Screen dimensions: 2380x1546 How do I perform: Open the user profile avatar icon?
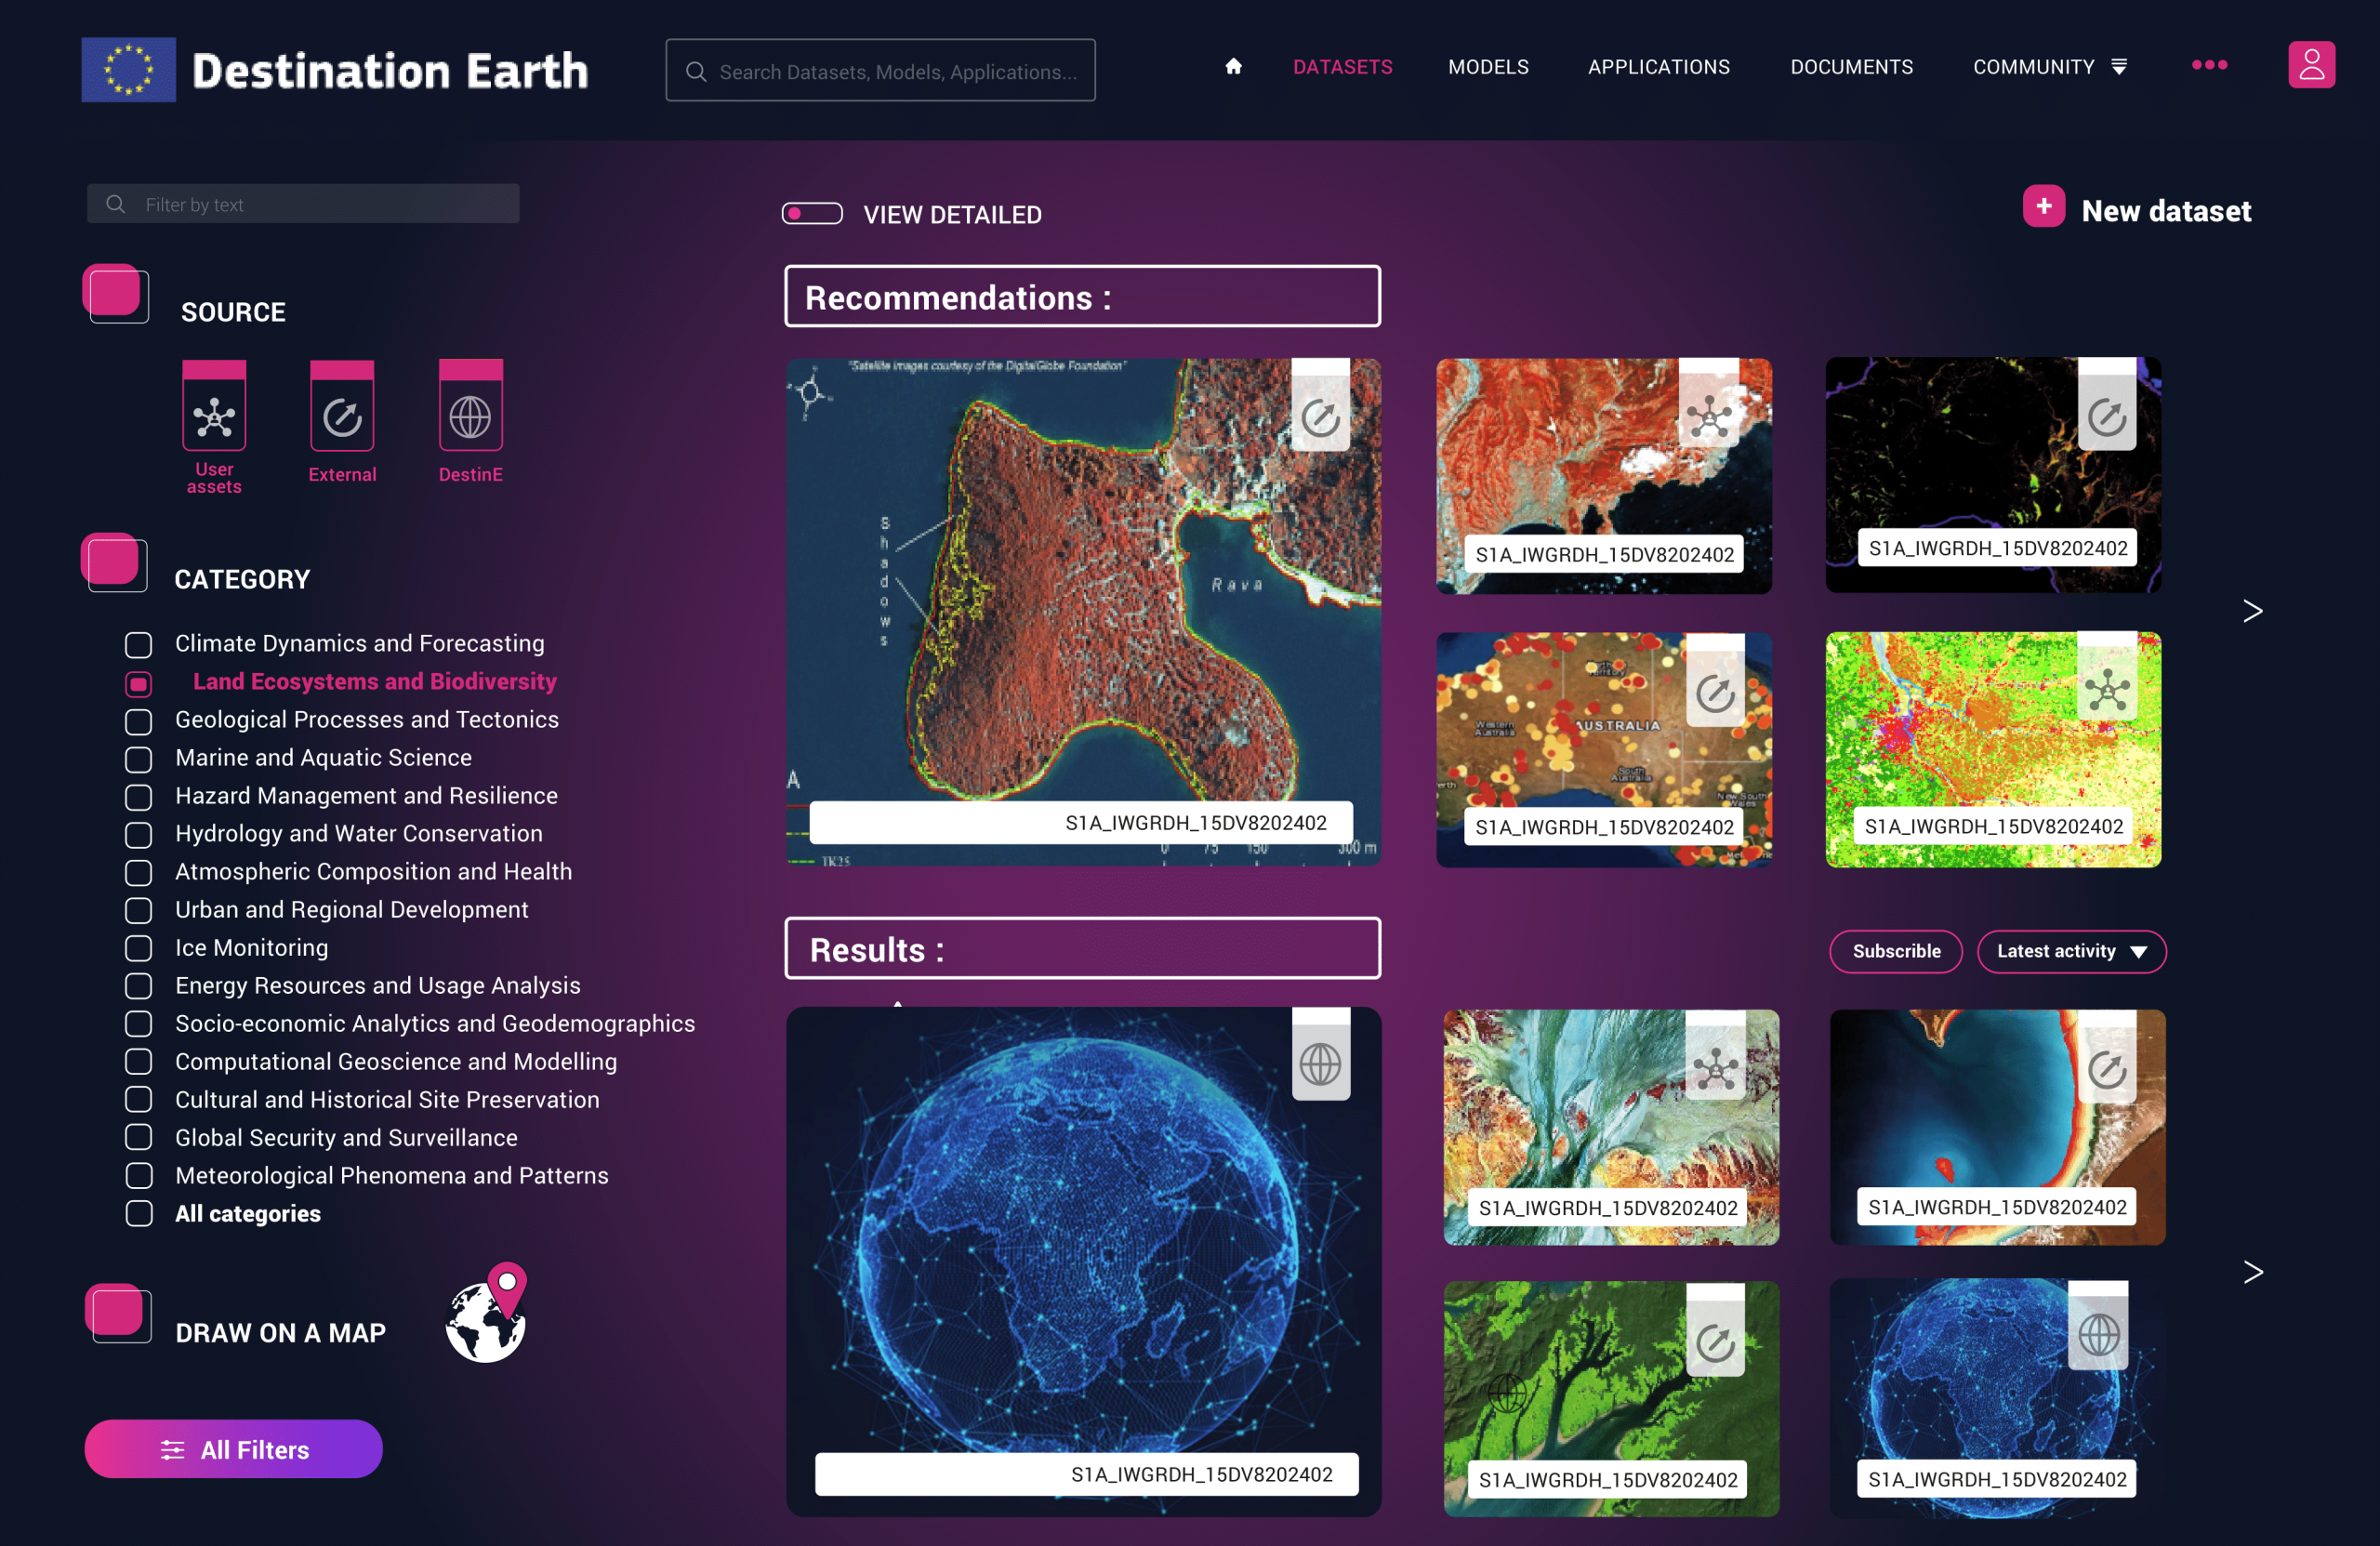pos(2311,64)
